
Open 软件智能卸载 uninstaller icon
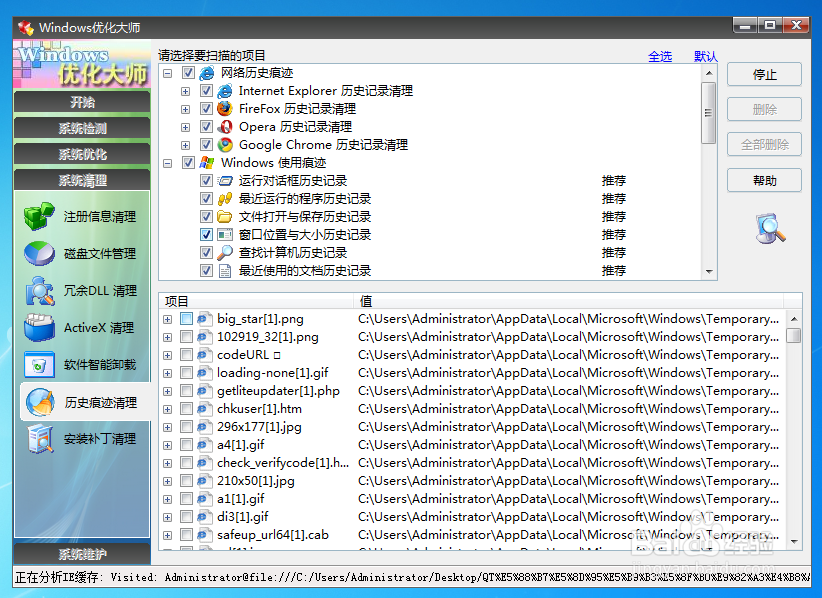pos(39,365)
